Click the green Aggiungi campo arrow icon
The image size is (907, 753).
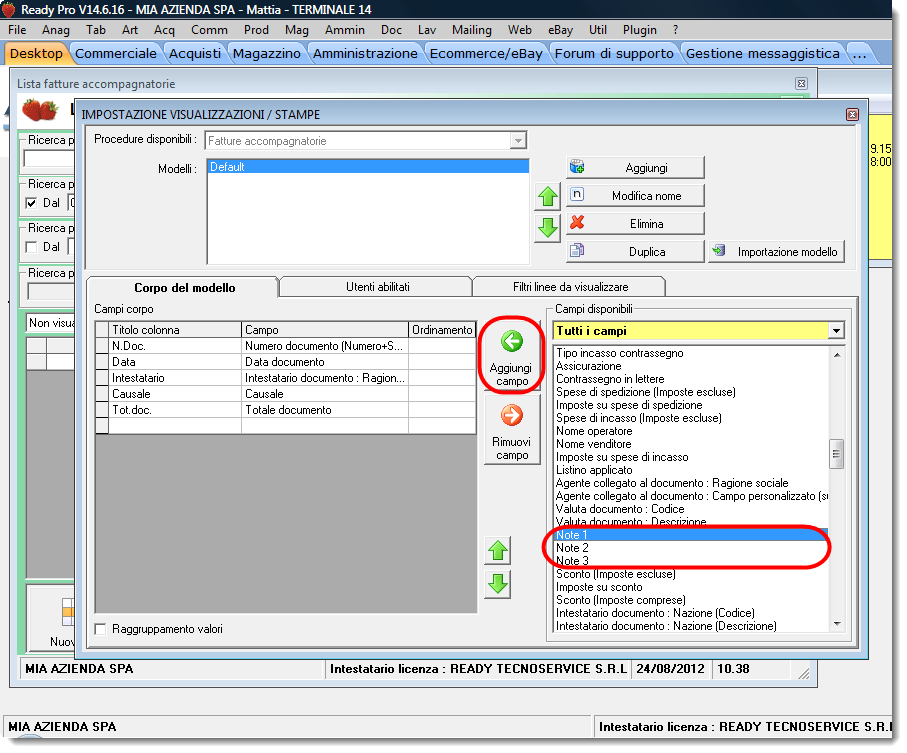(x=511, y=341)
